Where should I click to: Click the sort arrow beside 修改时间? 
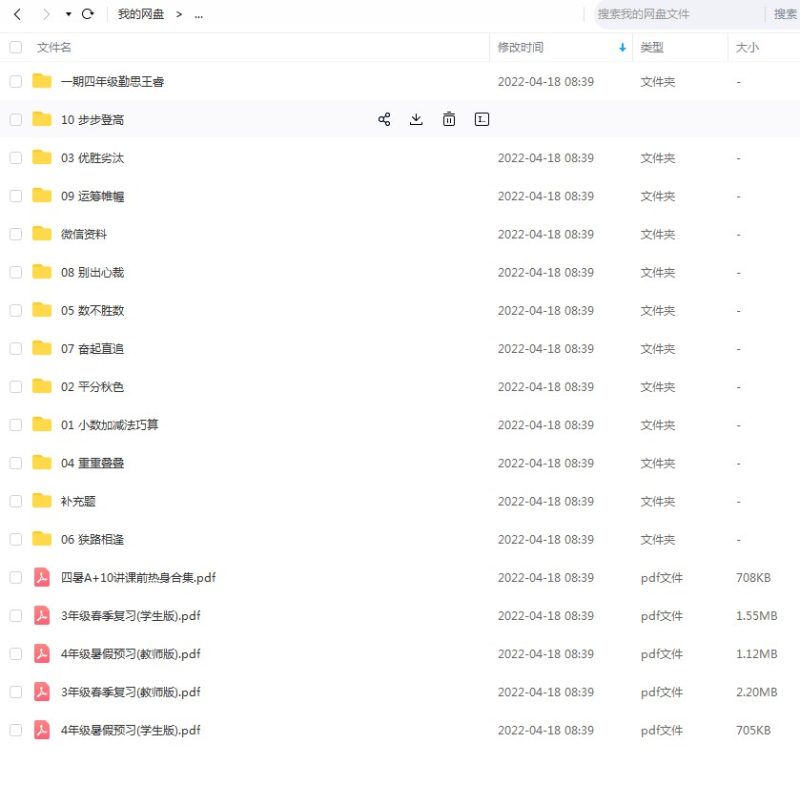tap(622, 46)
